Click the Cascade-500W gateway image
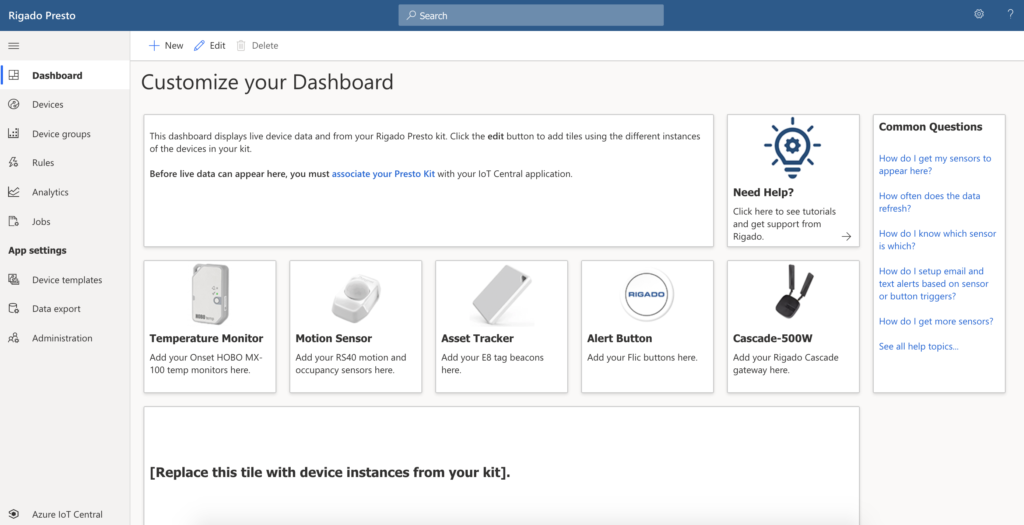This screenshot has height=525, width=1024. pos(794,291)
